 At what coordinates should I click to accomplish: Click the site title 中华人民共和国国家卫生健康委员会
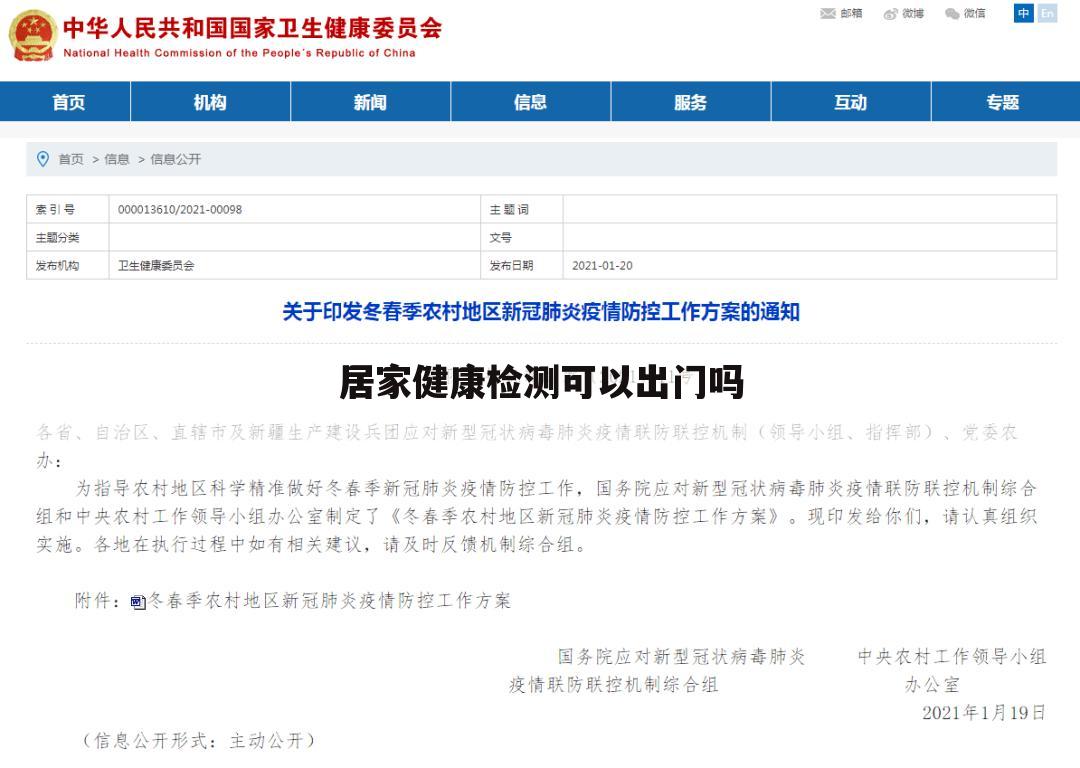click(253, 28)
